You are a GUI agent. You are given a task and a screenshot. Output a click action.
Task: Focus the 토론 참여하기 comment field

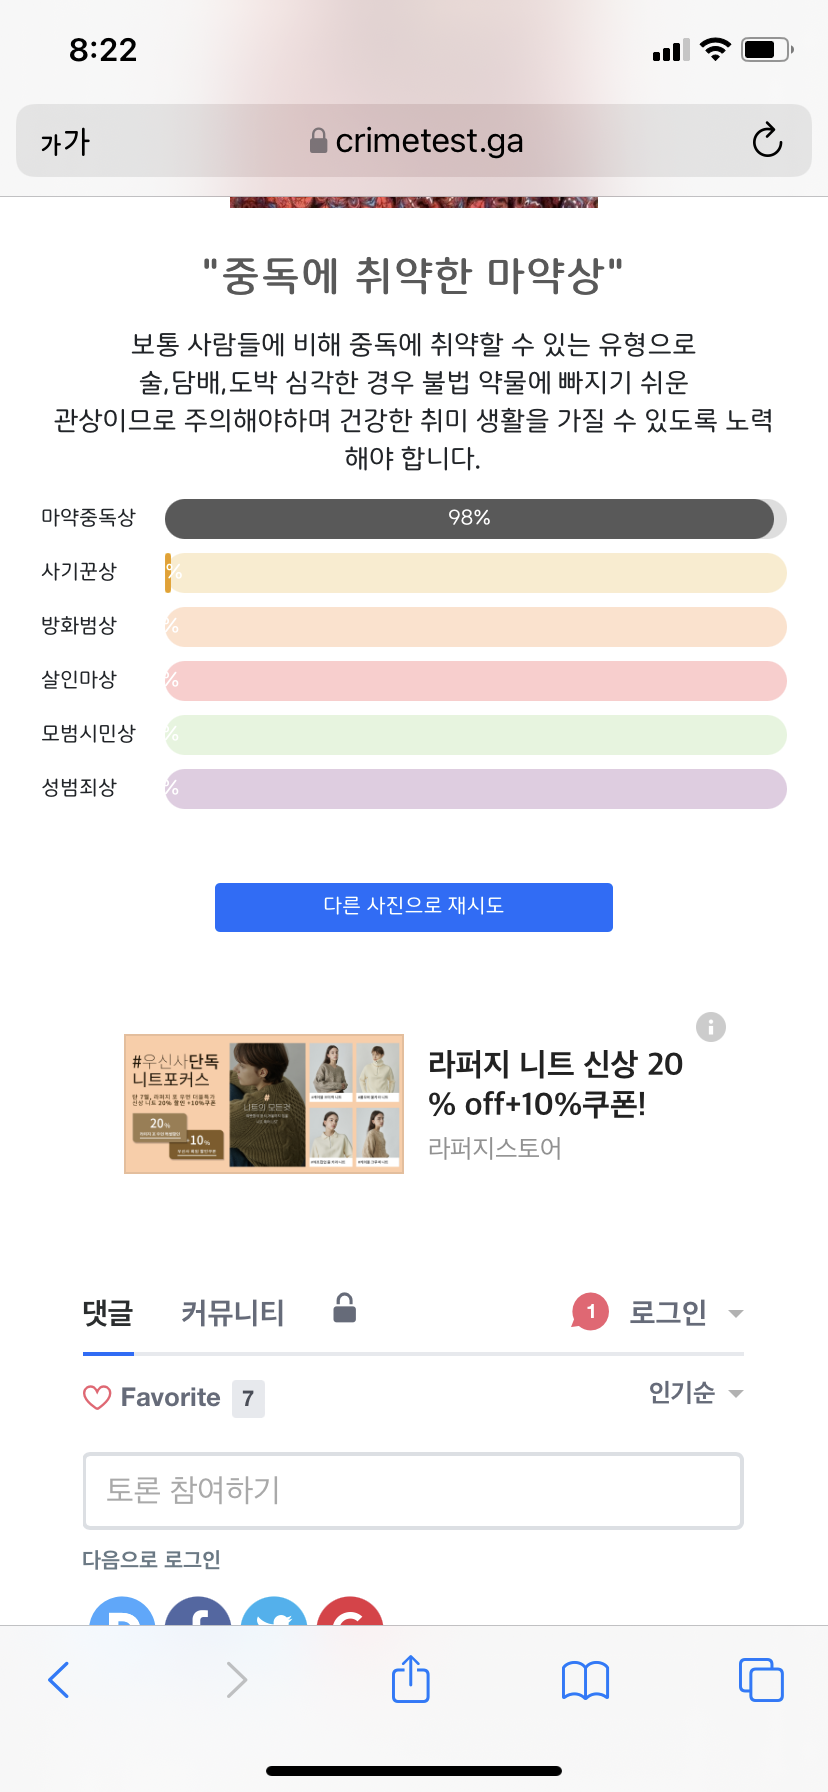413,1490
